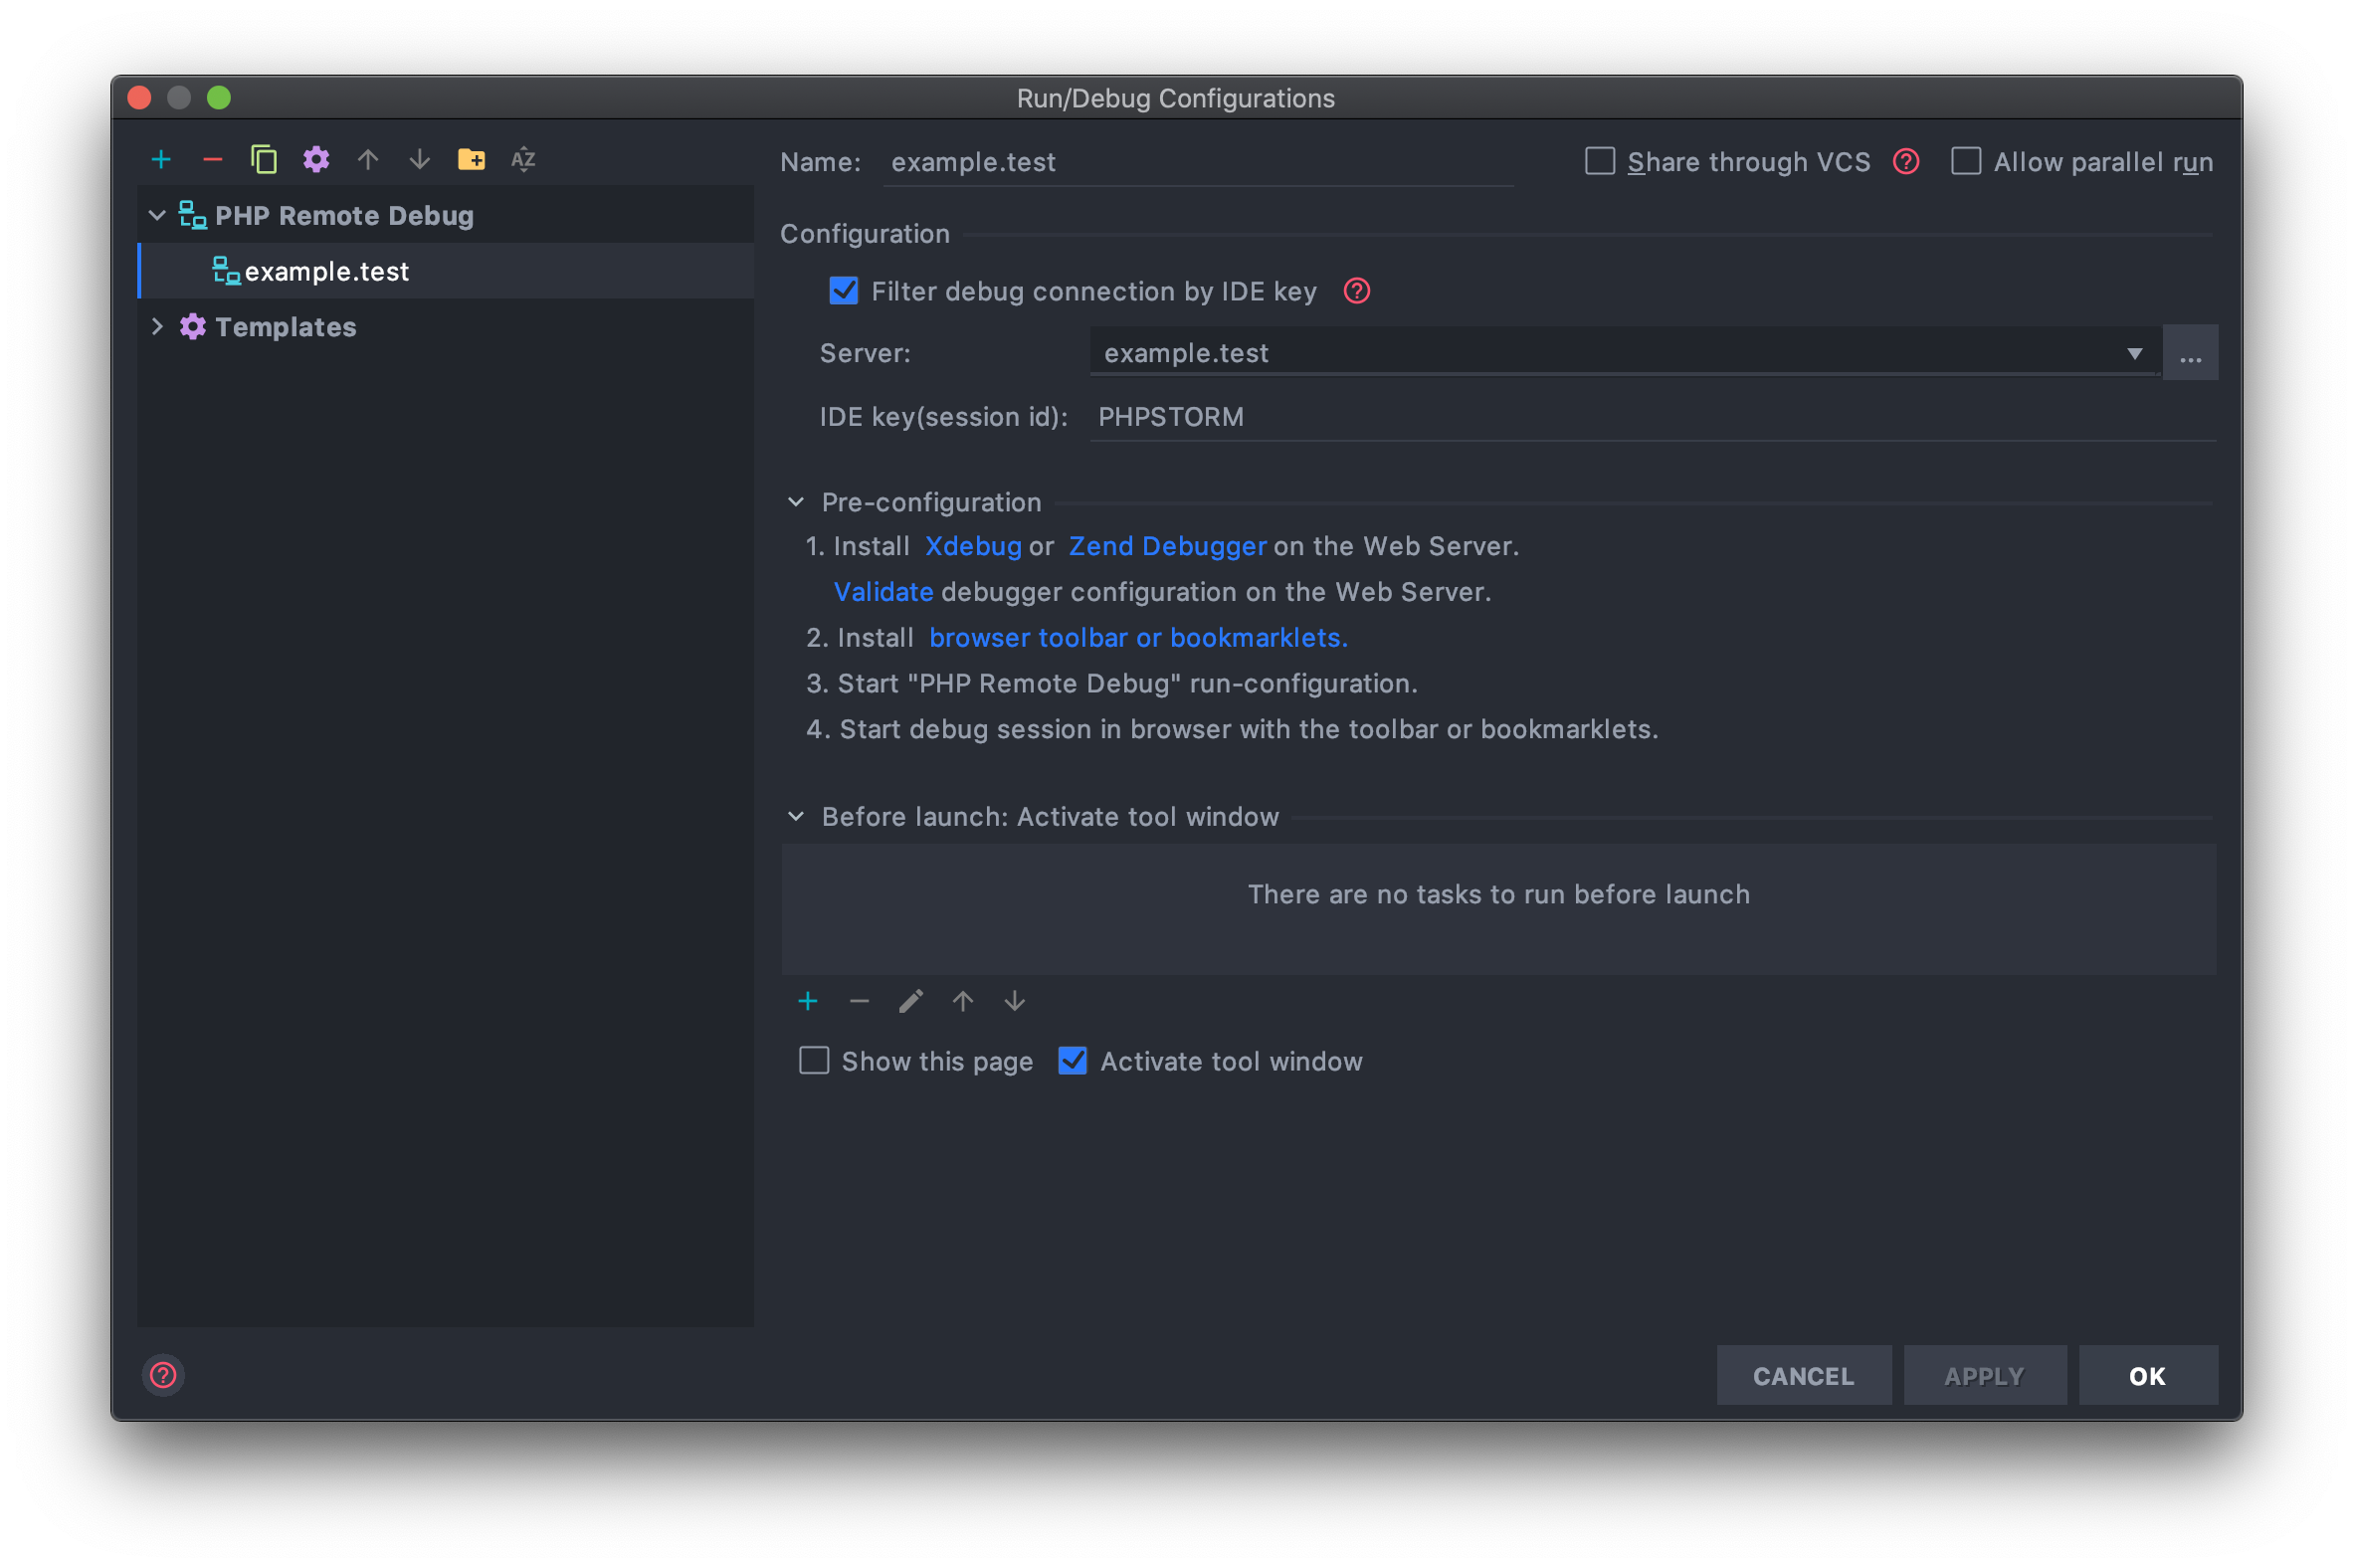2354x1568 pixels.
Task: Uncheck Activate tool window
Action: (1072, 1061)
